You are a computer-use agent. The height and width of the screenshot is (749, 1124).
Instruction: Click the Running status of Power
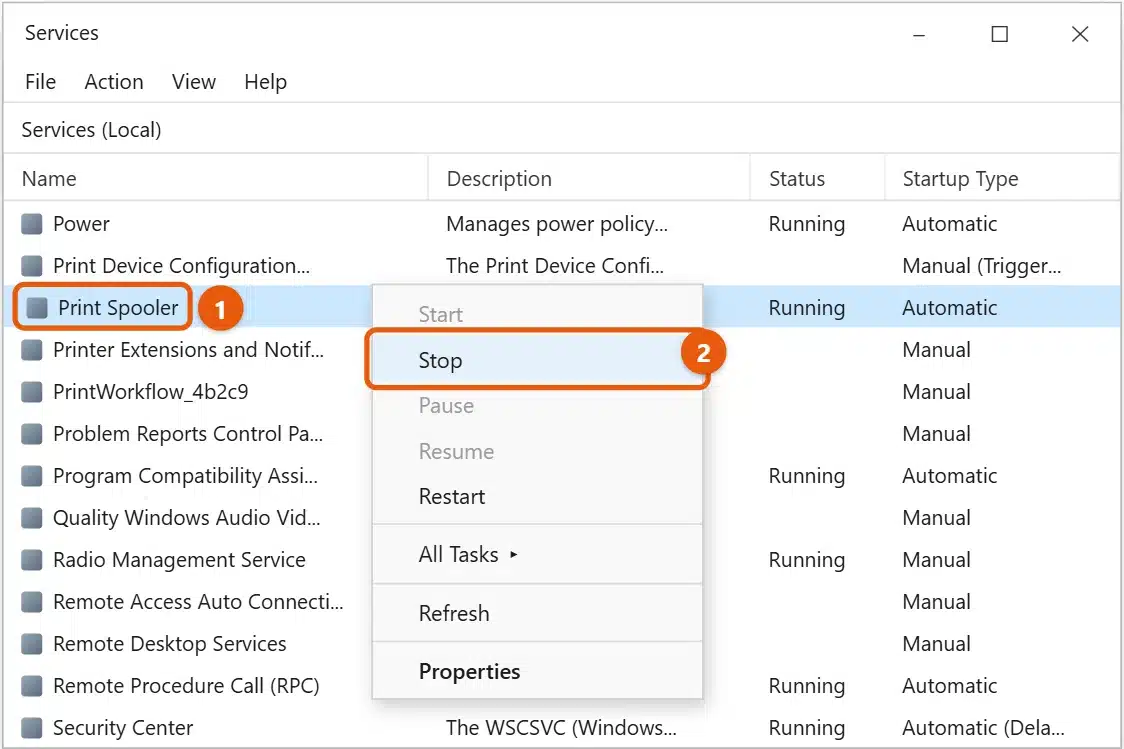coord(806,224)
